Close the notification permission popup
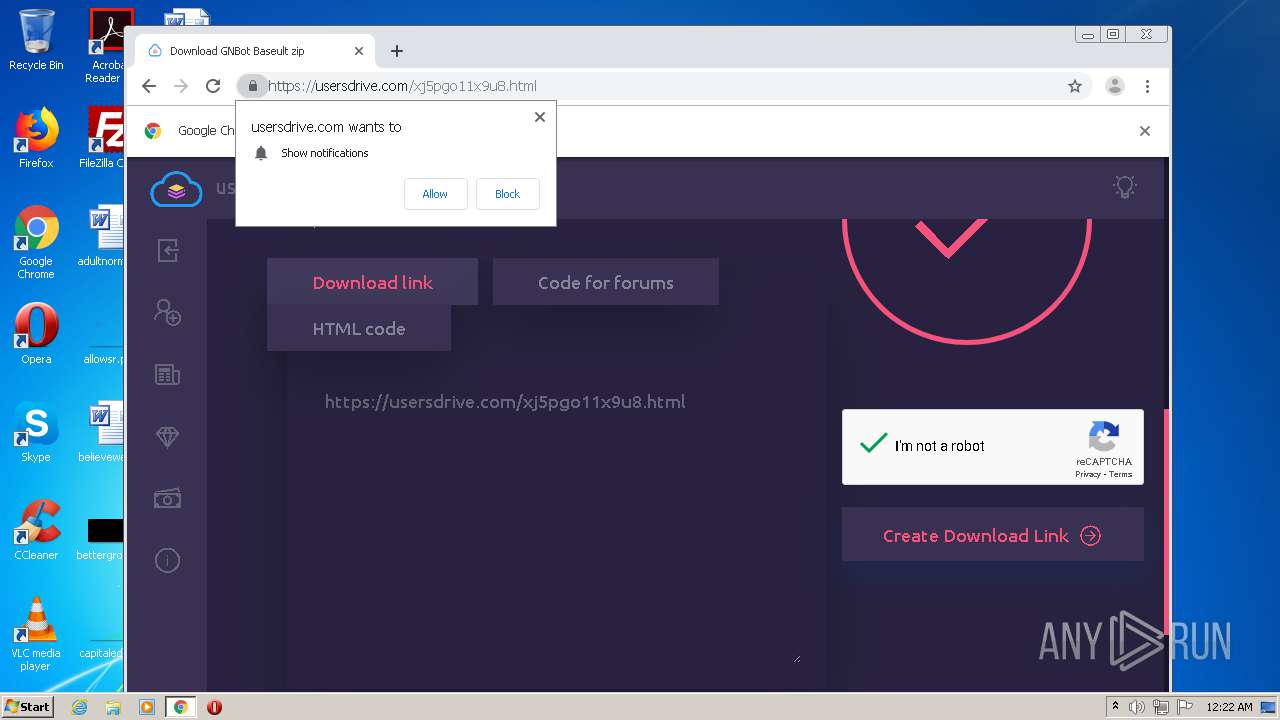Image resolution: width=1280 pixels, height=720 pixels. coord(540,117)
